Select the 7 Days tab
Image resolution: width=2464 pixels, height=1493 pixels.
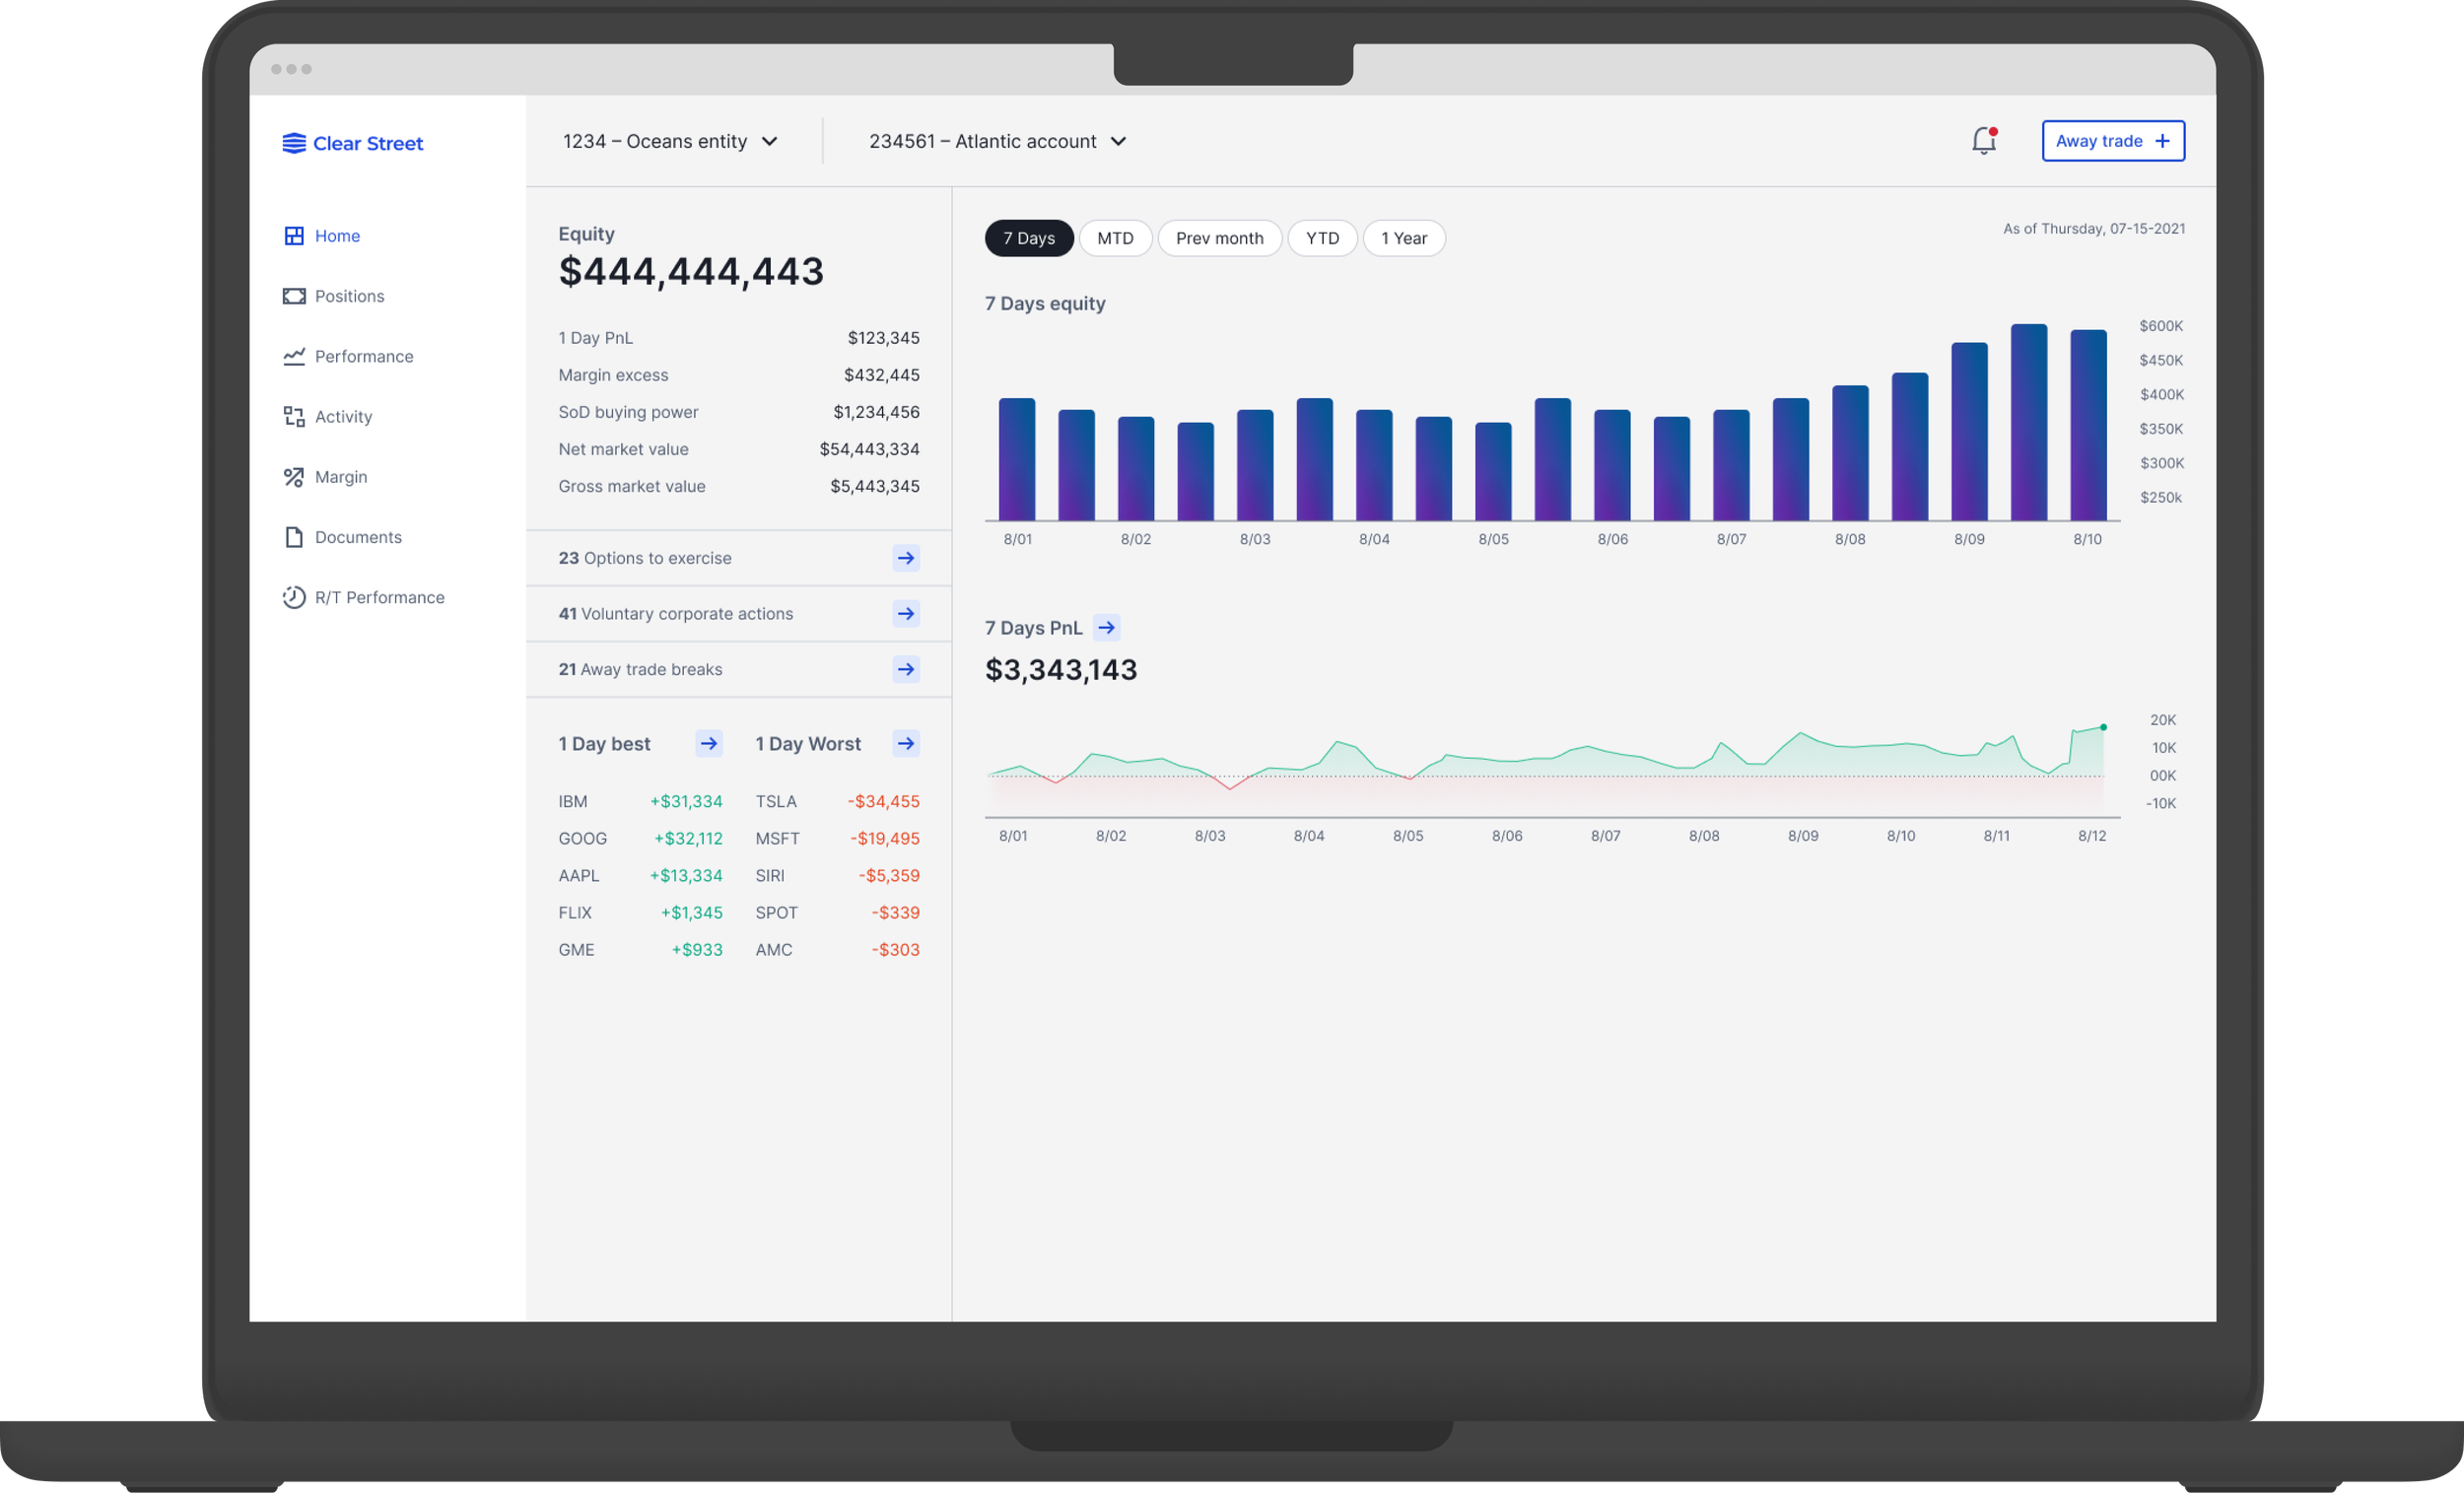[1028, 238]
